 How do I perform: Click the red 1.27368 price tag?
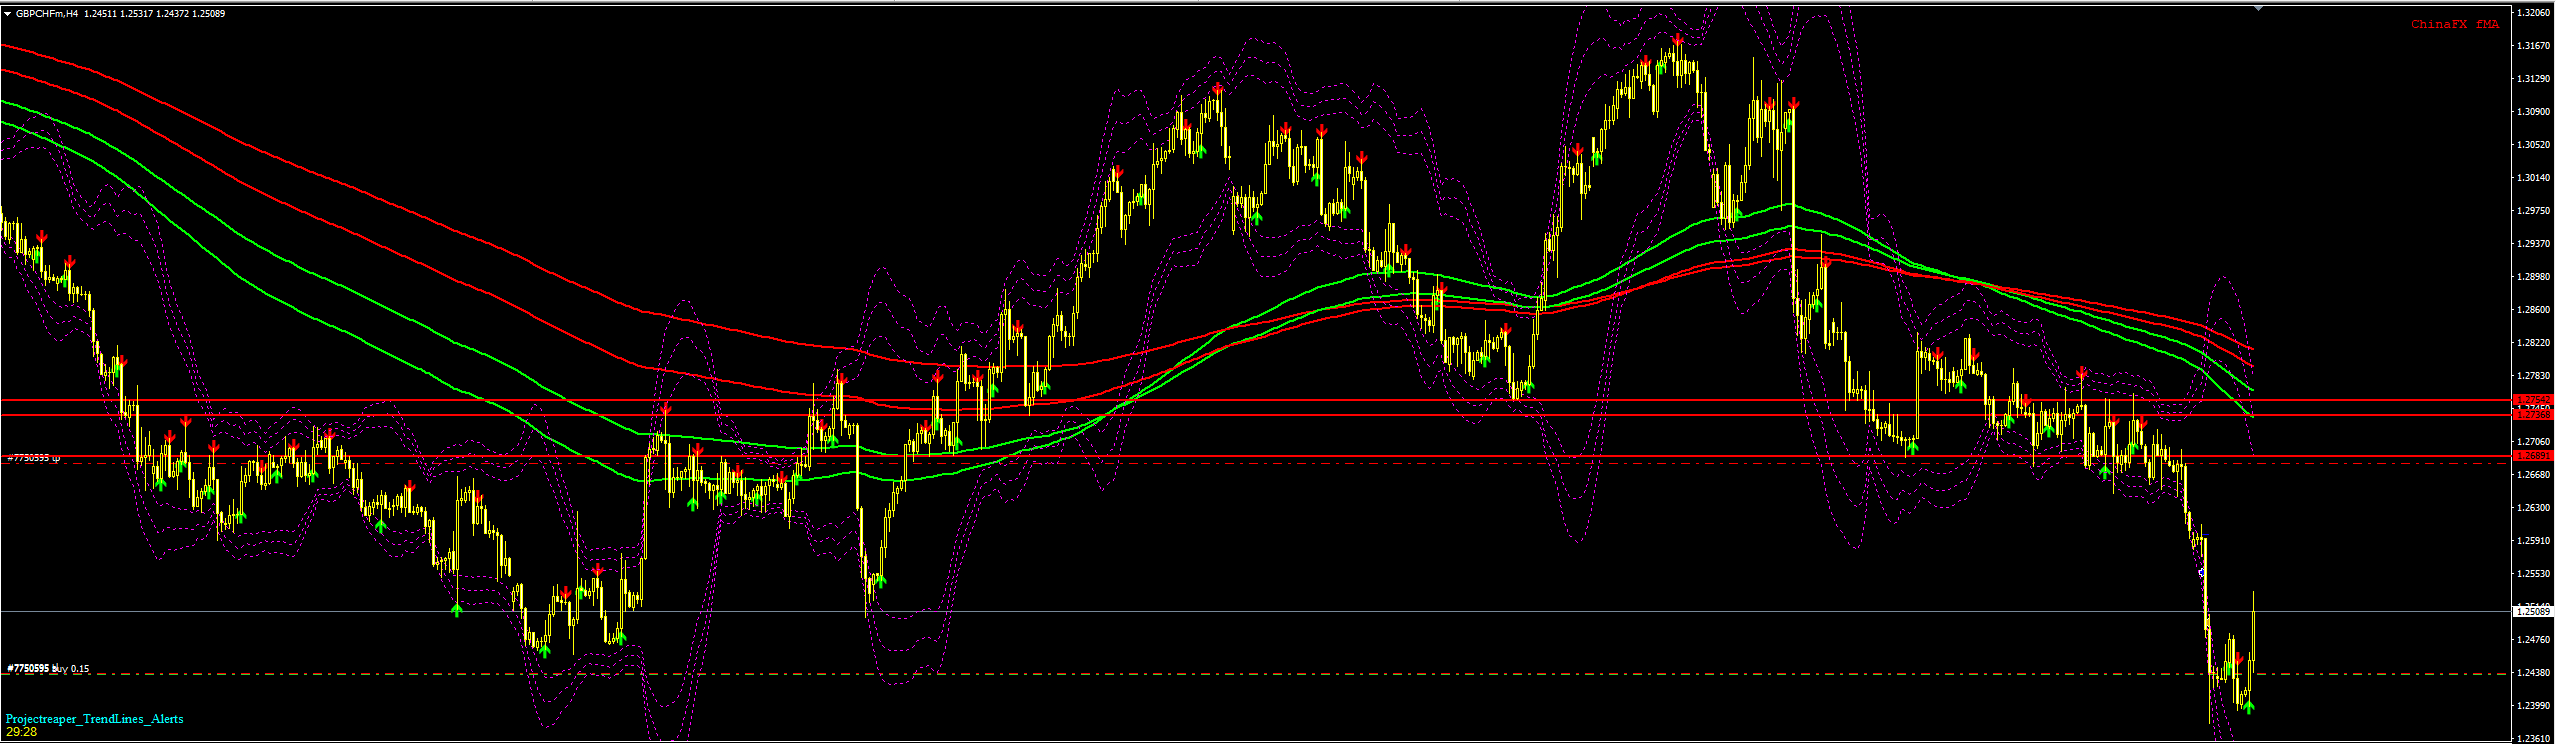[x=2534, y=414]
